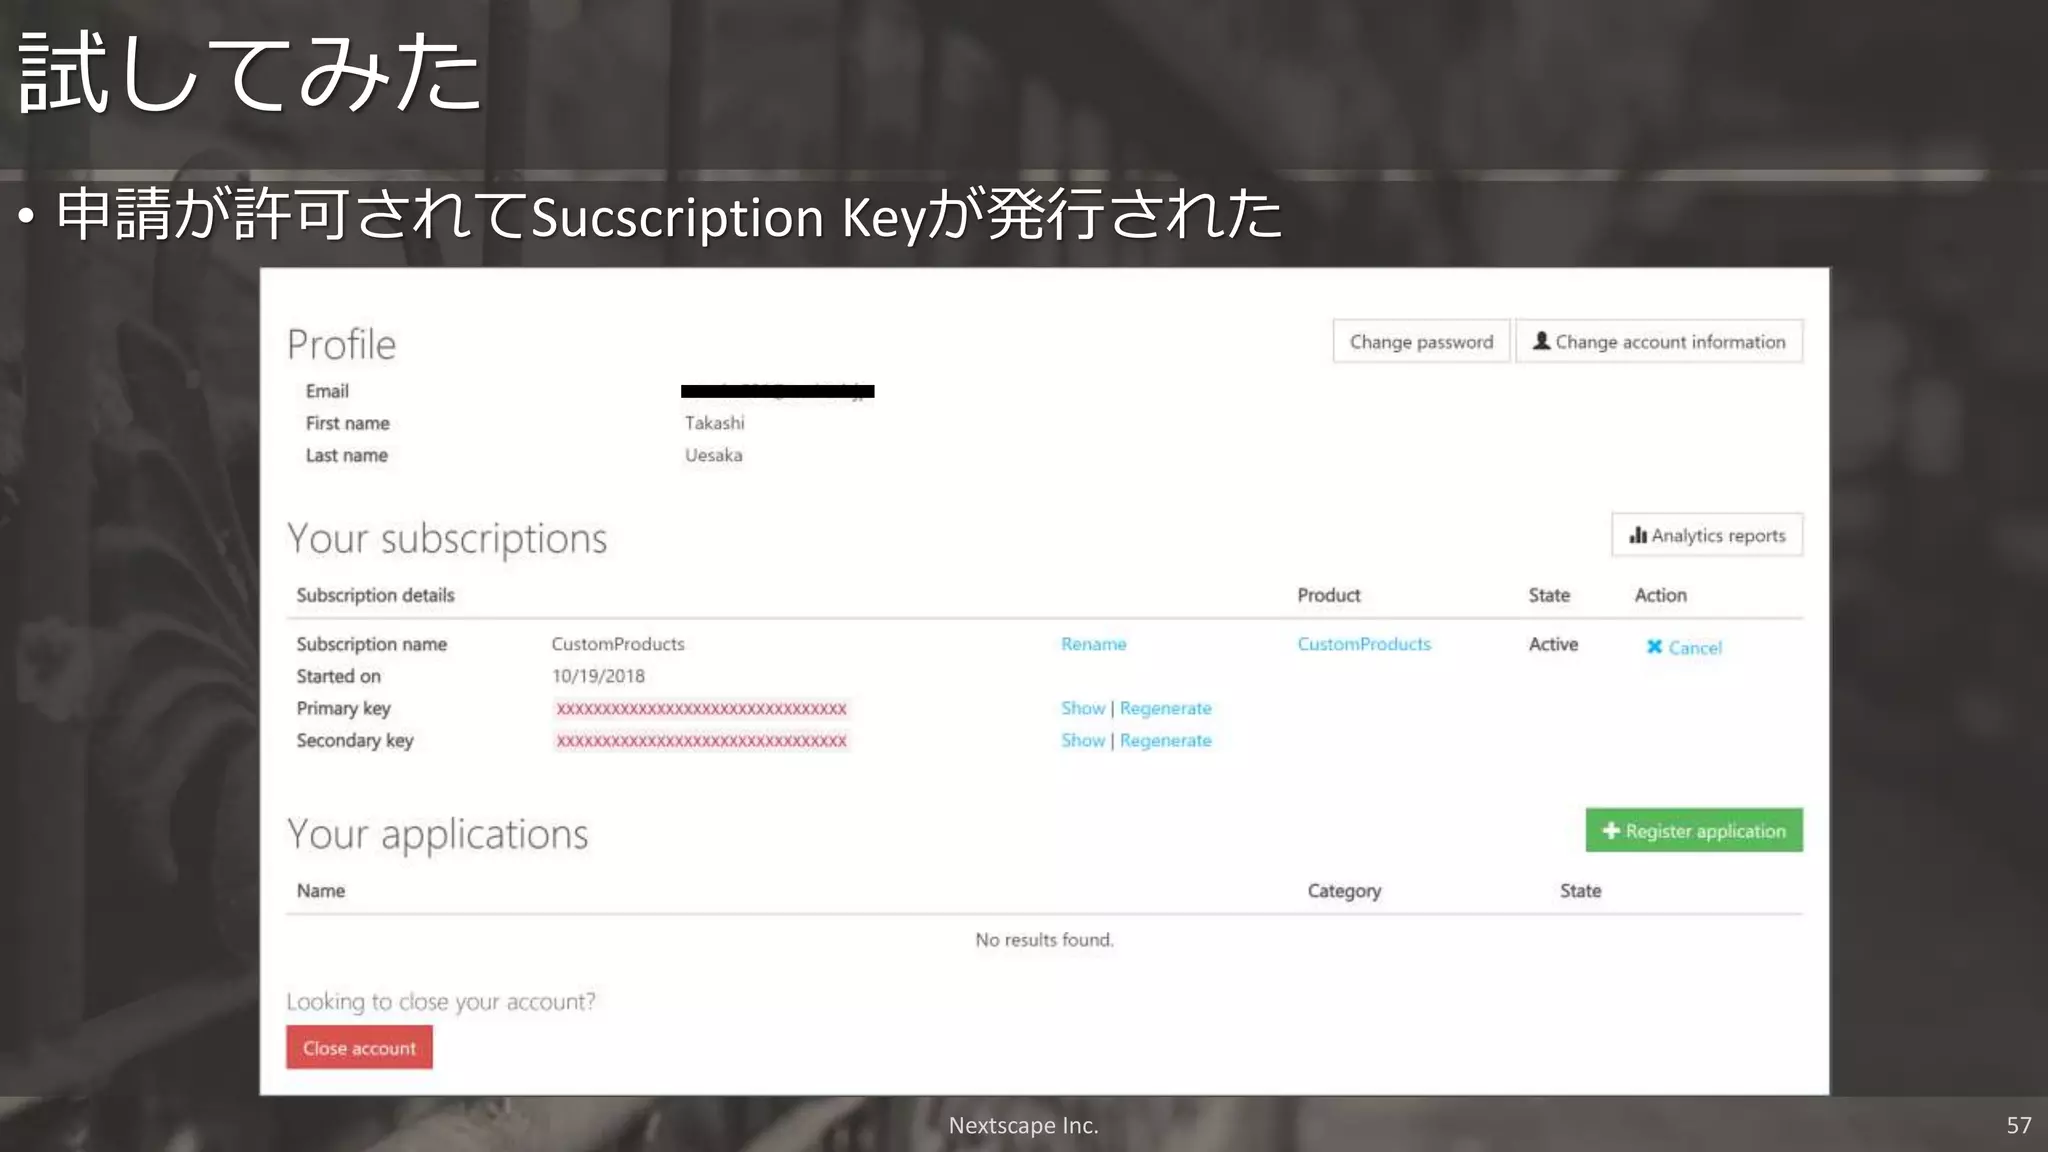Click the Register application button
The height and width of the screenshot is (1152, 2048).
coord(1694,830)
